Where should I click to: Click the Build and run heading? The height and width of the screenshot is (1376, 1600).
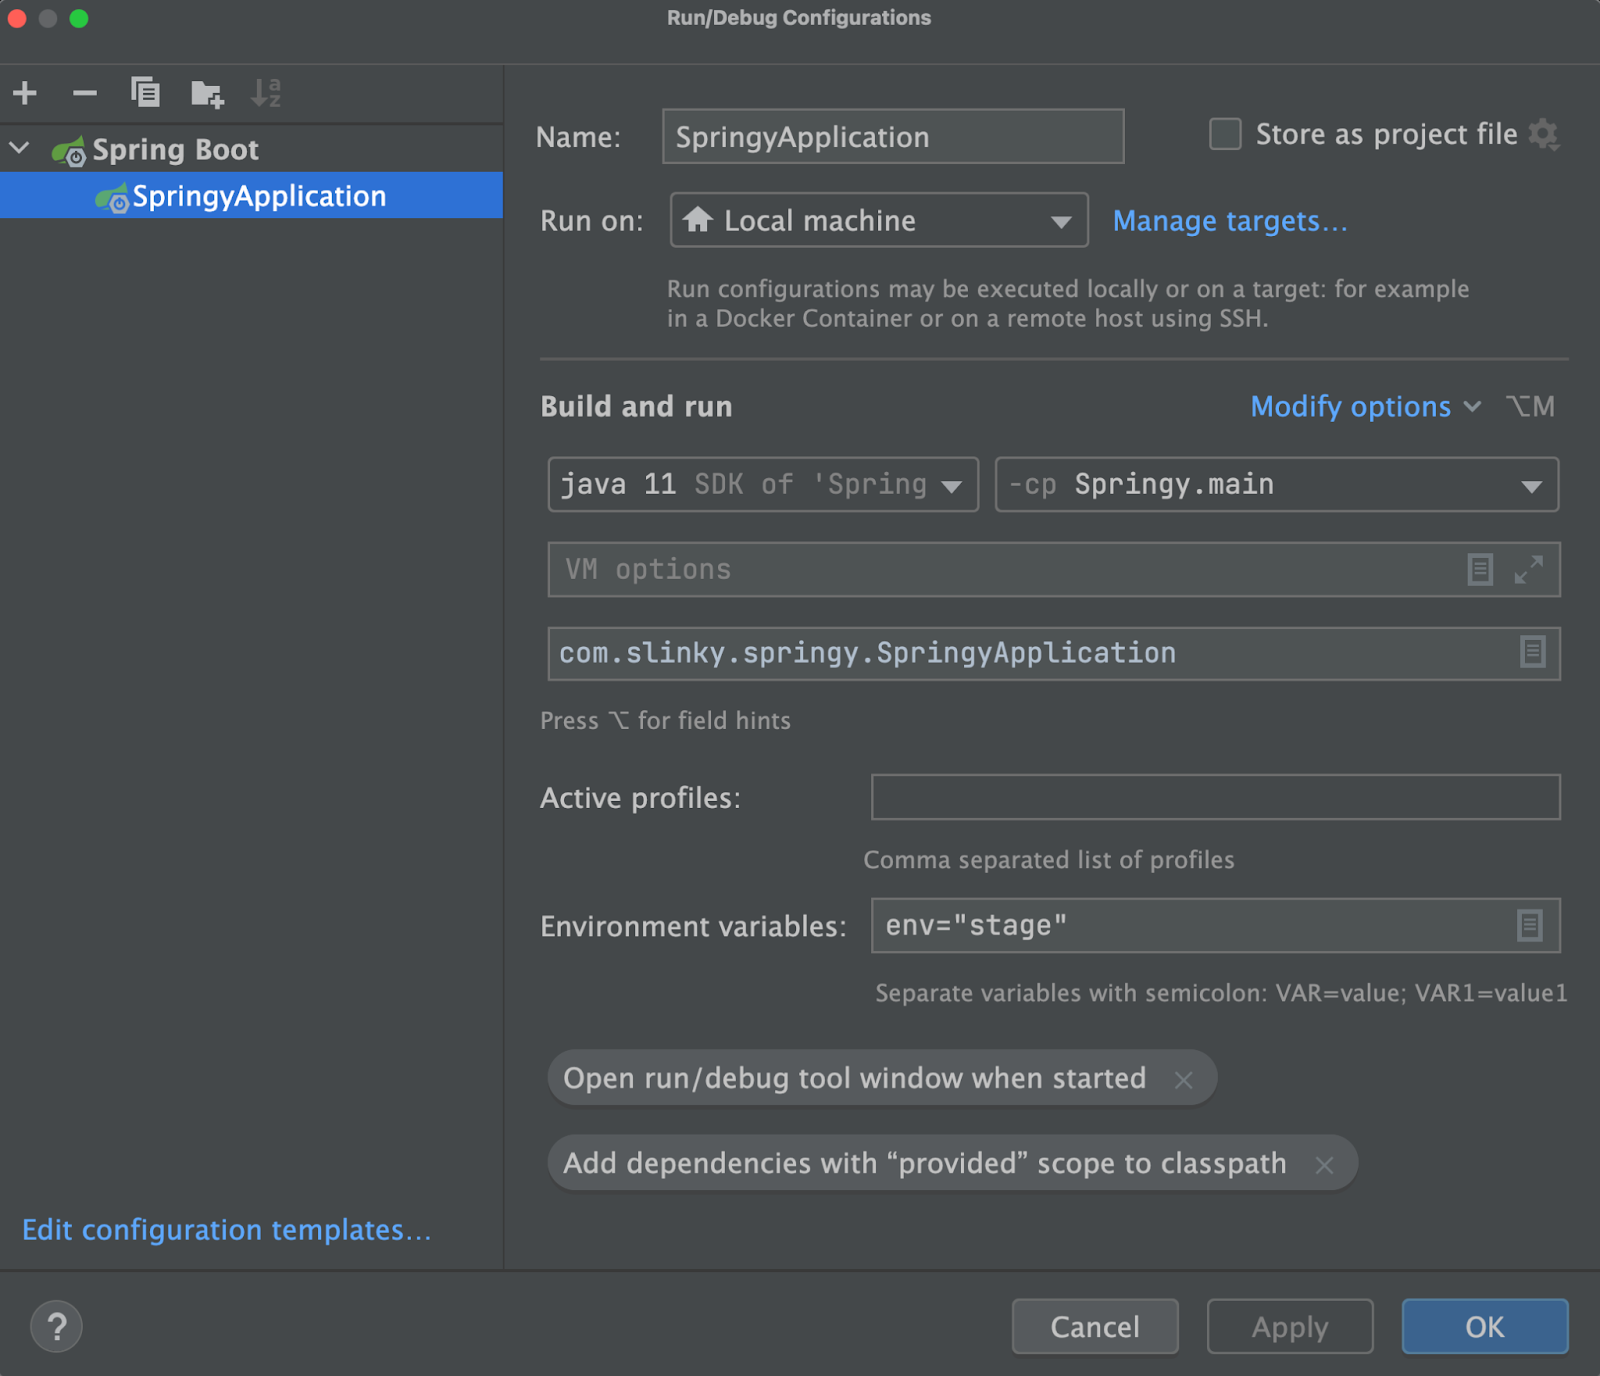pos(636,406)
